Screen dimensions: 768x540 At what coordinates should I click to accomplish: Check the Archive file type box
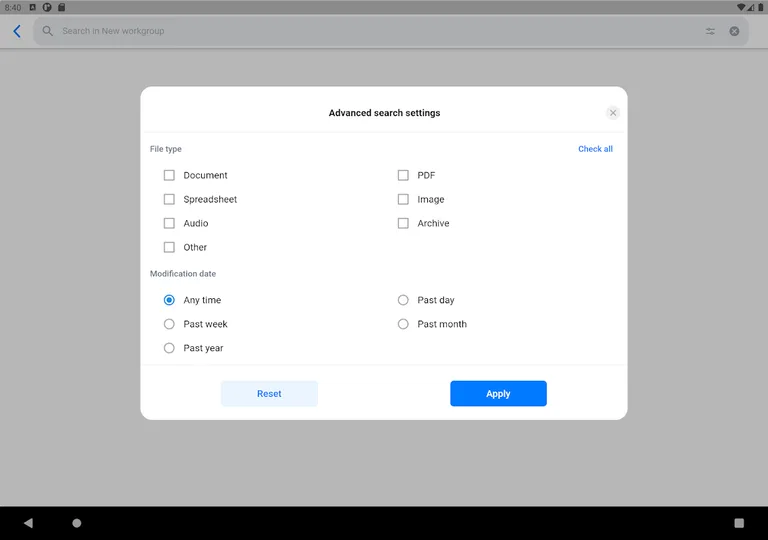(403, 223)
